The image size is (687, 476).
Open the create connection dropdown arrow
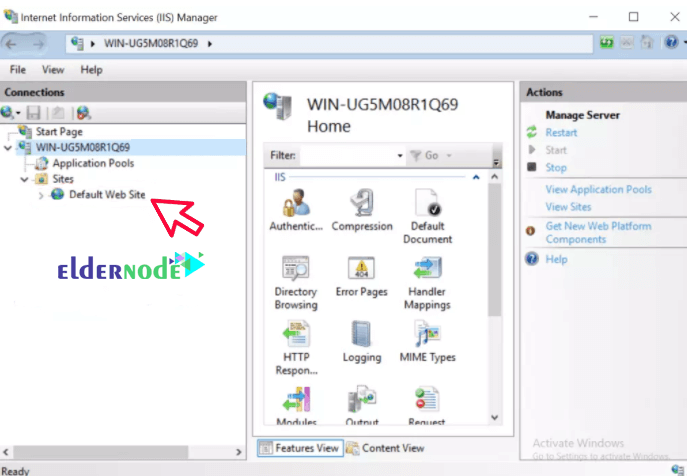pyautogui.click(x=18, y=113)
